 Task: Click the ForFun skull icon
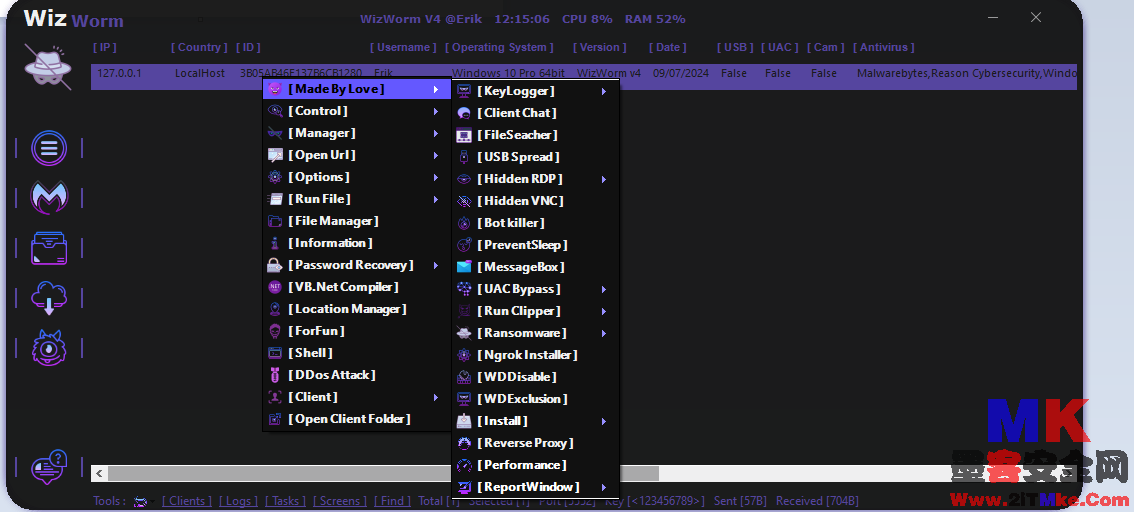[275, 331]
